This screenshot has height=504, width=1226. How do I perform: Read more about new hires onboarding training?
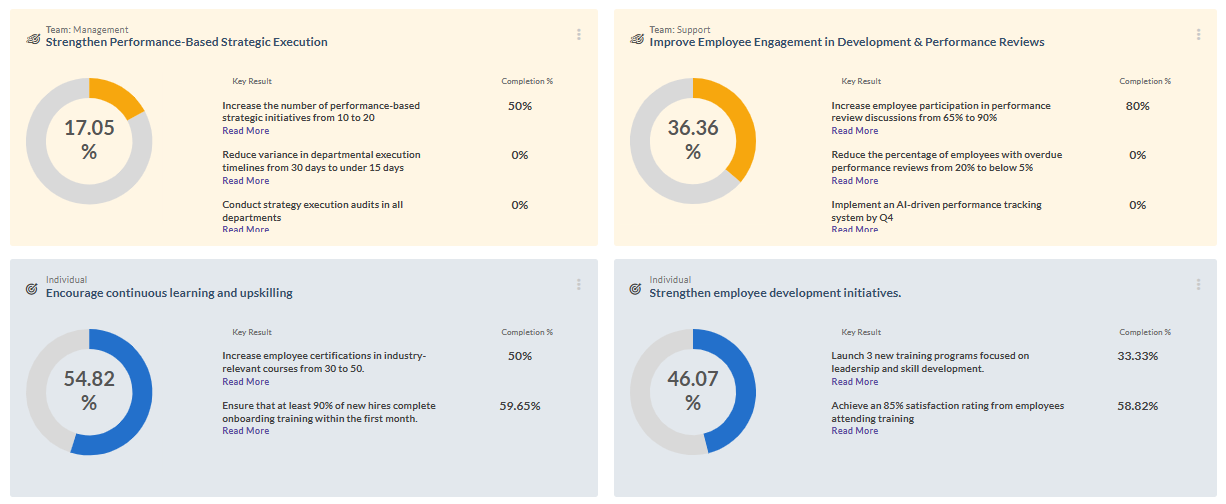click(x=245, y=431)
